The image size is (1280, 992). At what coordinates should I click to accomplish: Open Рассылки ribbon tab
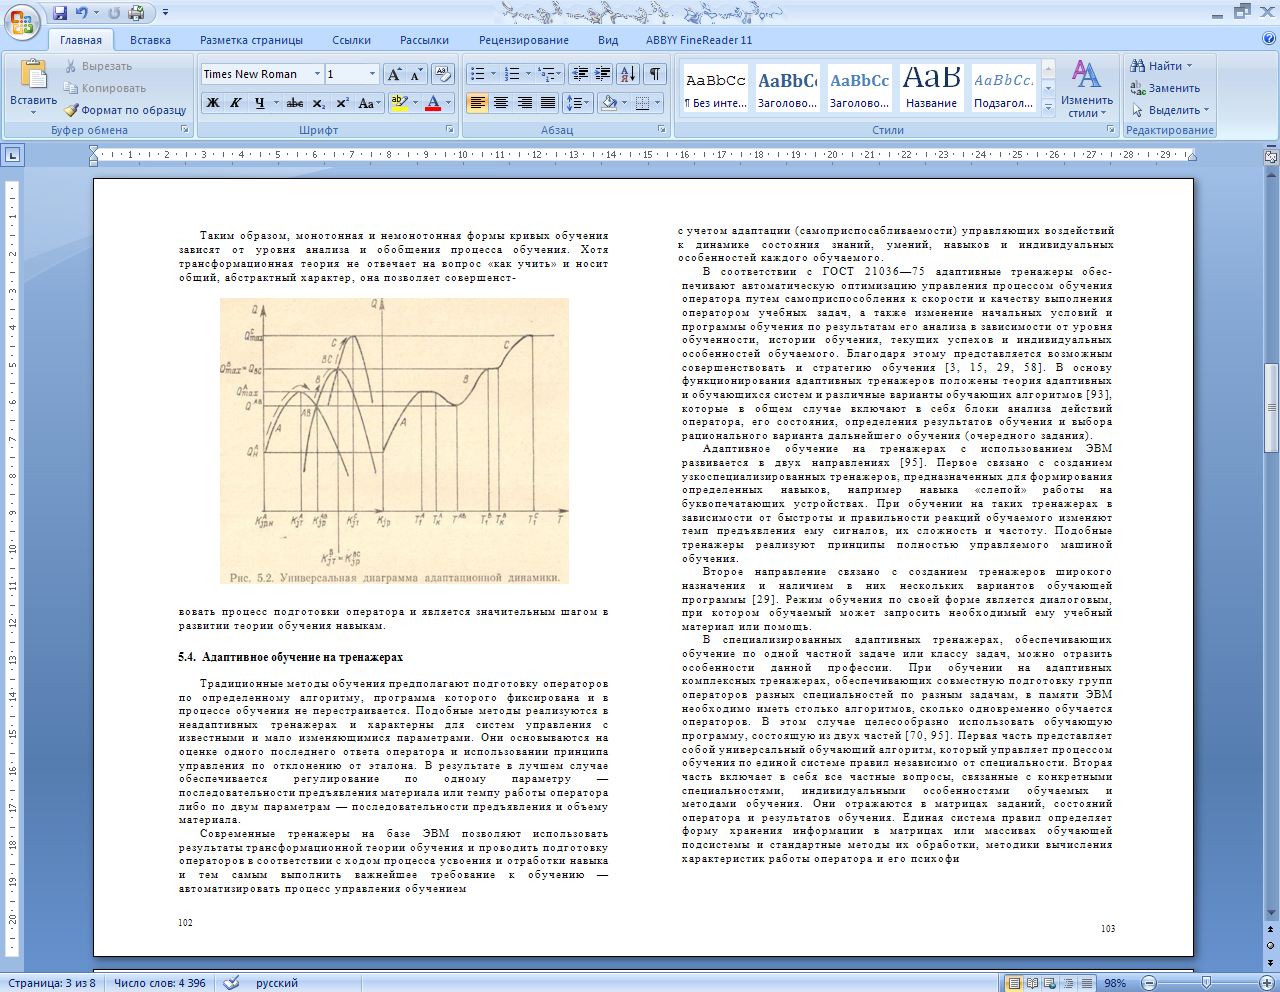[424, 40]
